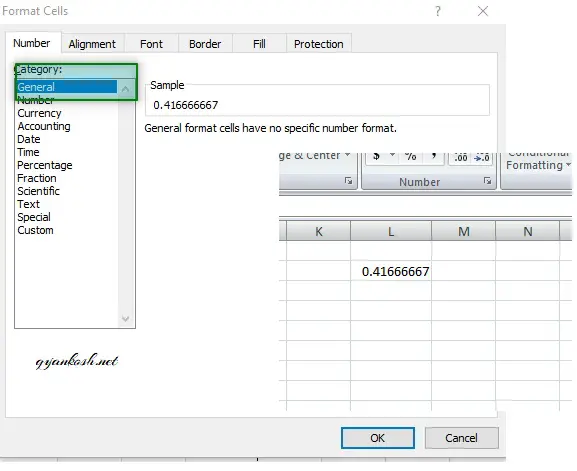Select column L header
This screenshot has width=577, height=471.
[x=391, y=232]
